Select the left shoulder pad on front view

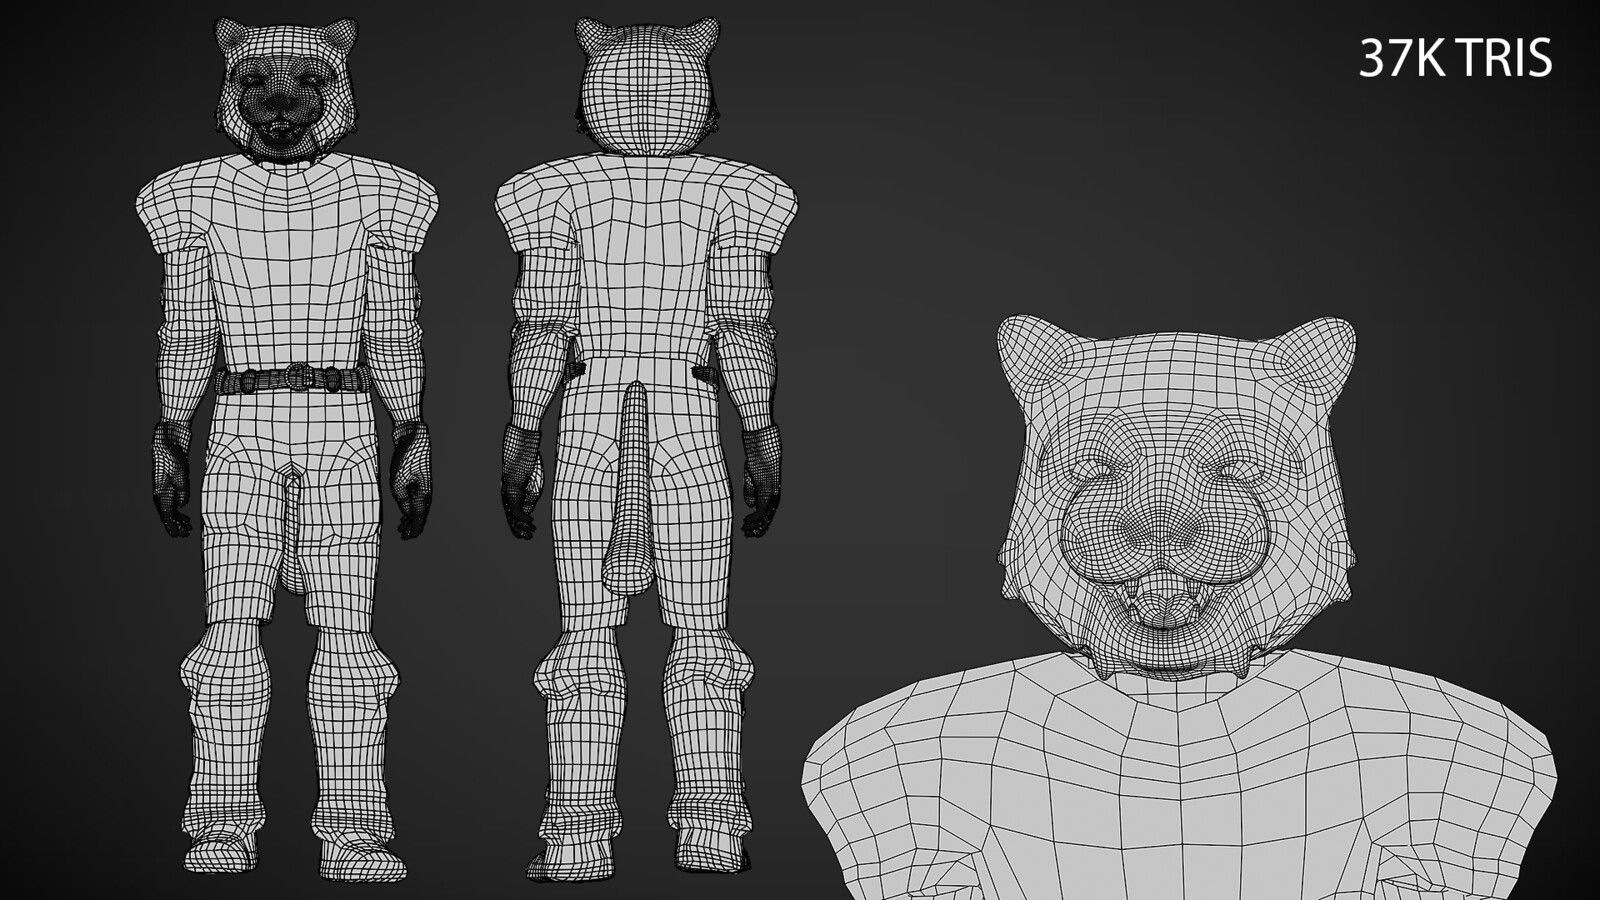point(172,210)
